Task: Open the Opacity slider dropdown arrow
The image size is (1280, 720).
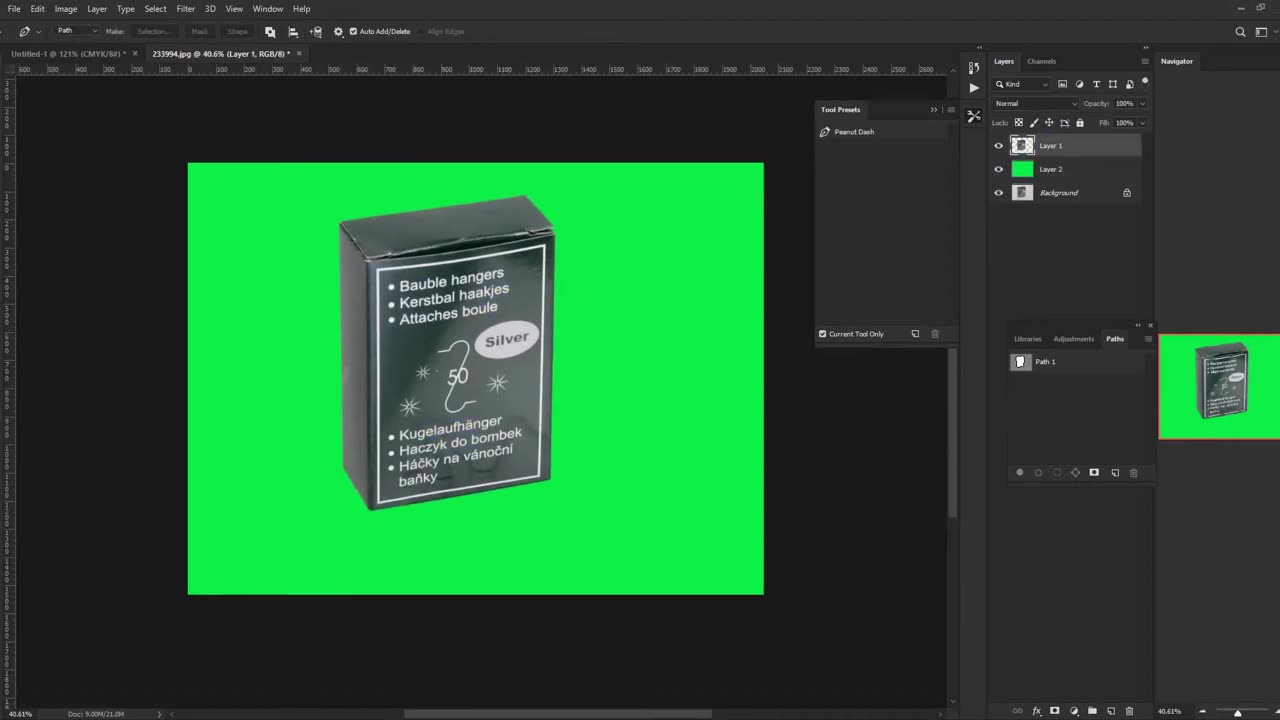Action: pyautogui.click(x=1142, y=104)
